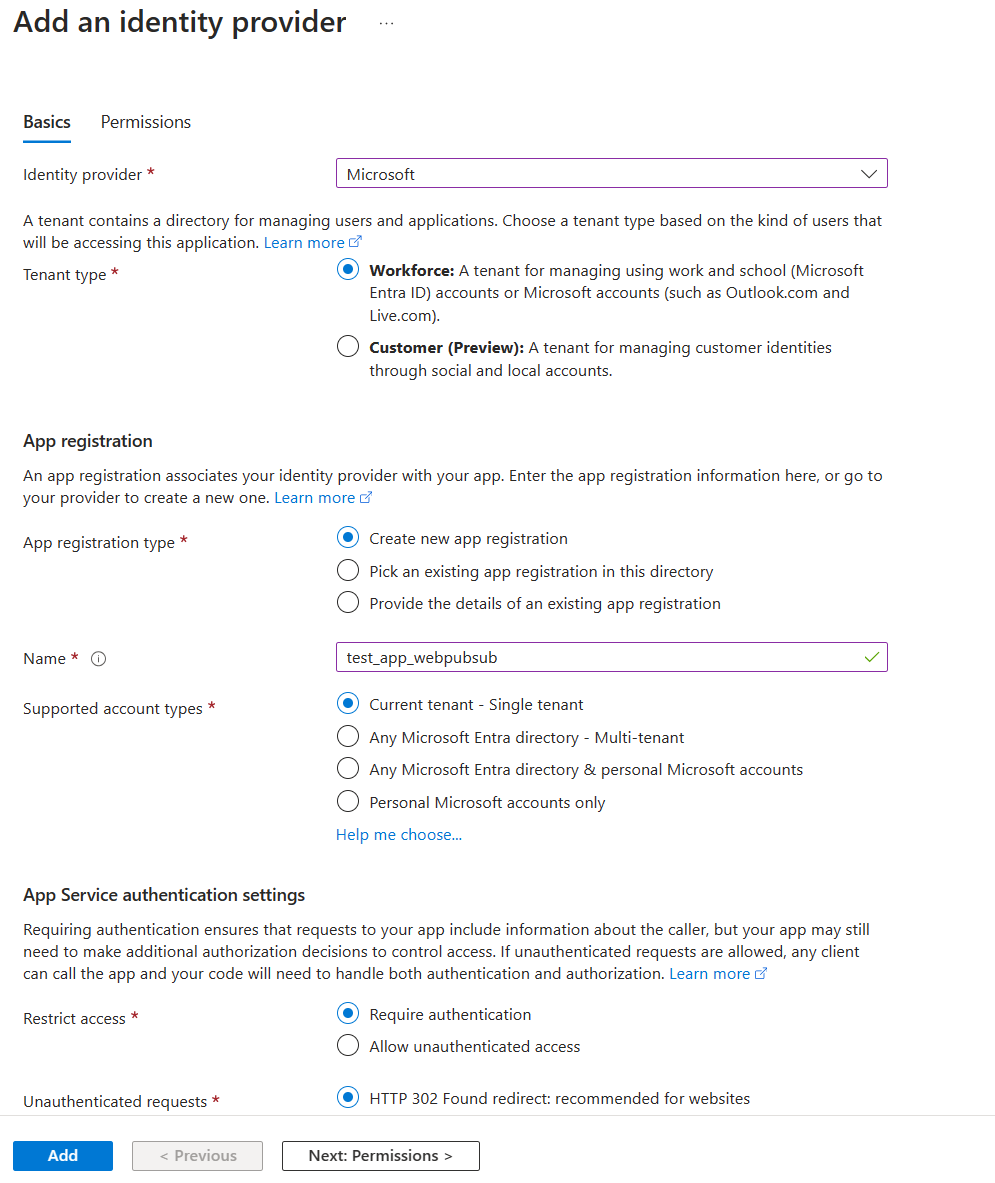Open the Identity provider dropdown
Screen dimensions: 995x1183
[x=611, y=174]
